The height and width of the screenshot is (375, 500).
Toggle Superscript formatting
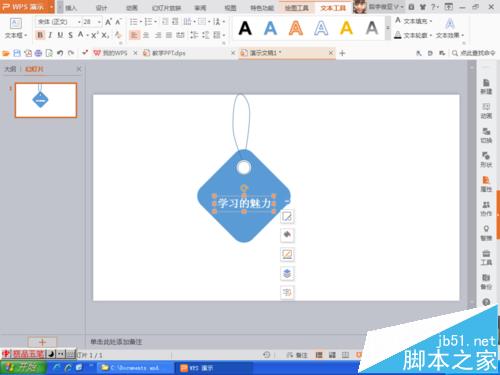(95, 35)
